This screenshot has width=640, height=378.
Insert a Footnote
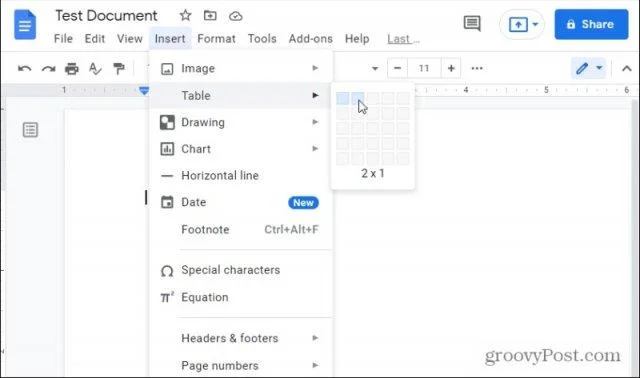[241, 229]
